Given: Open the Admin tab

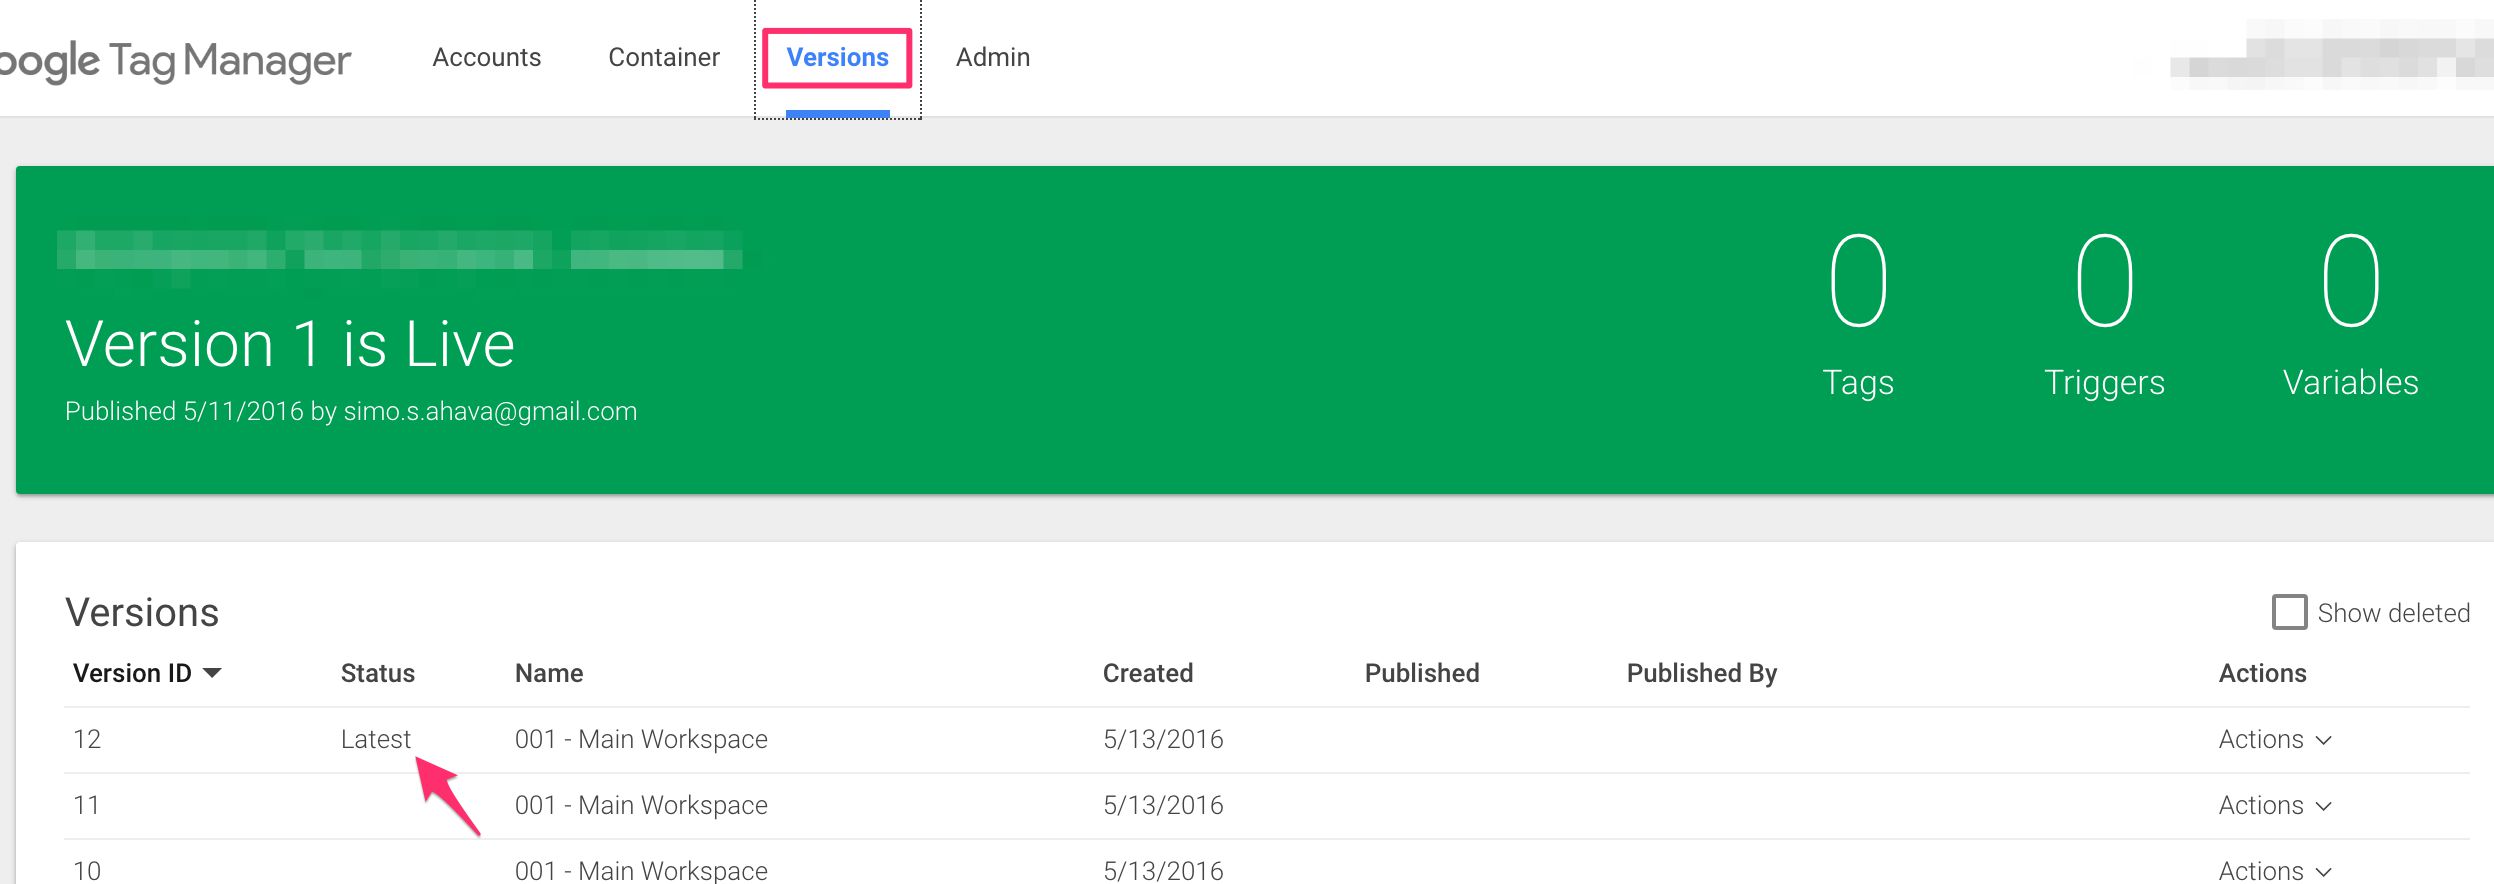Looking at the screenshot, I should [993, 58].
